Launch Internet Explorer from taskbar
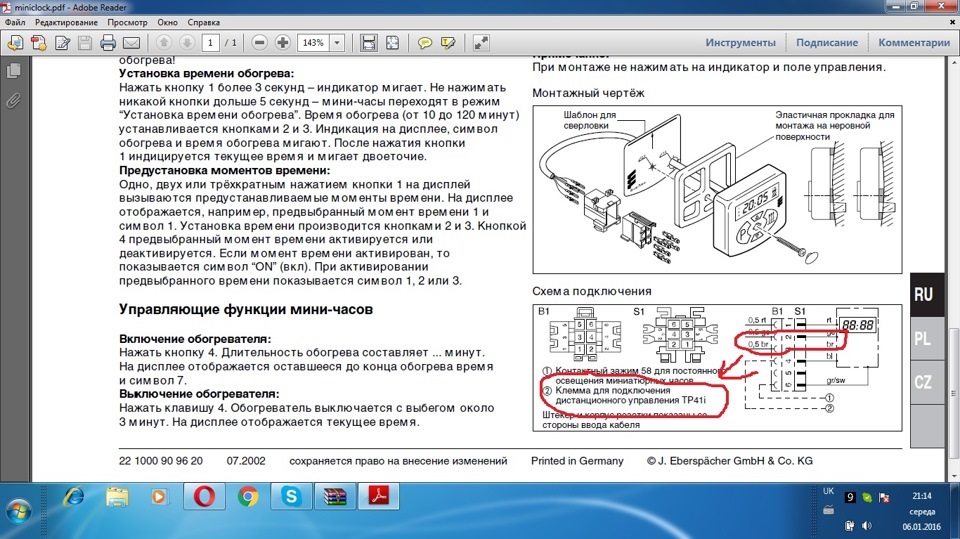This screenshot has width=960, height=539. (75, 496)
